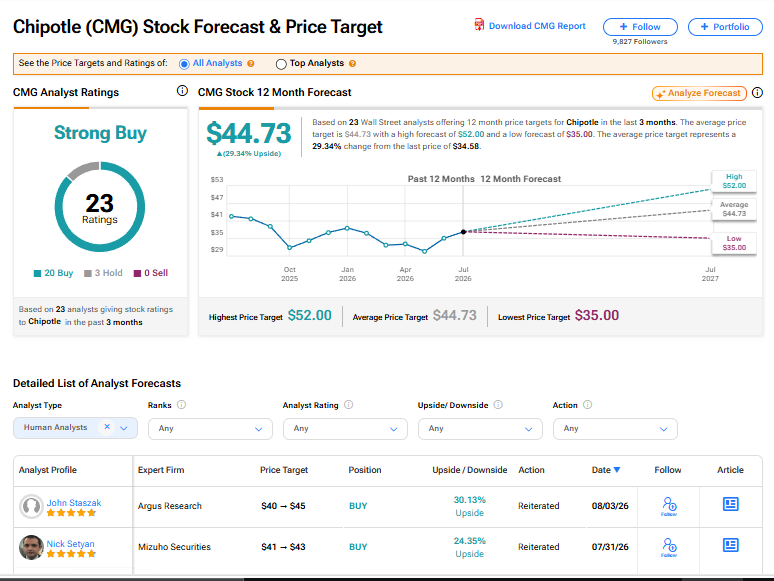Click info icon beside Upside/Downside filter
The height and width of the screenshot is (581, 774).
pos(498,405)
